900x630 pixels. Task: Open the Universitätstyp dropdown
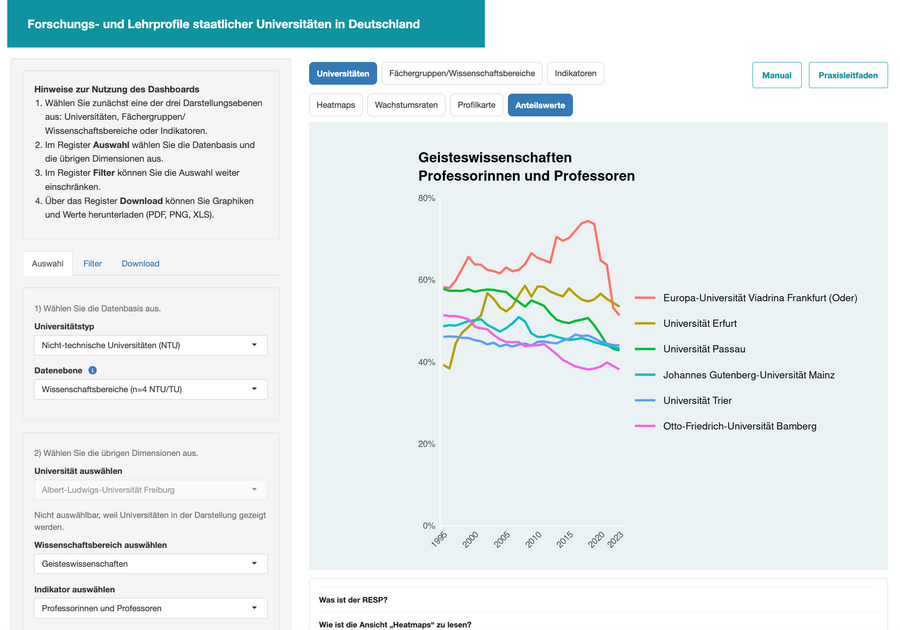150,345
